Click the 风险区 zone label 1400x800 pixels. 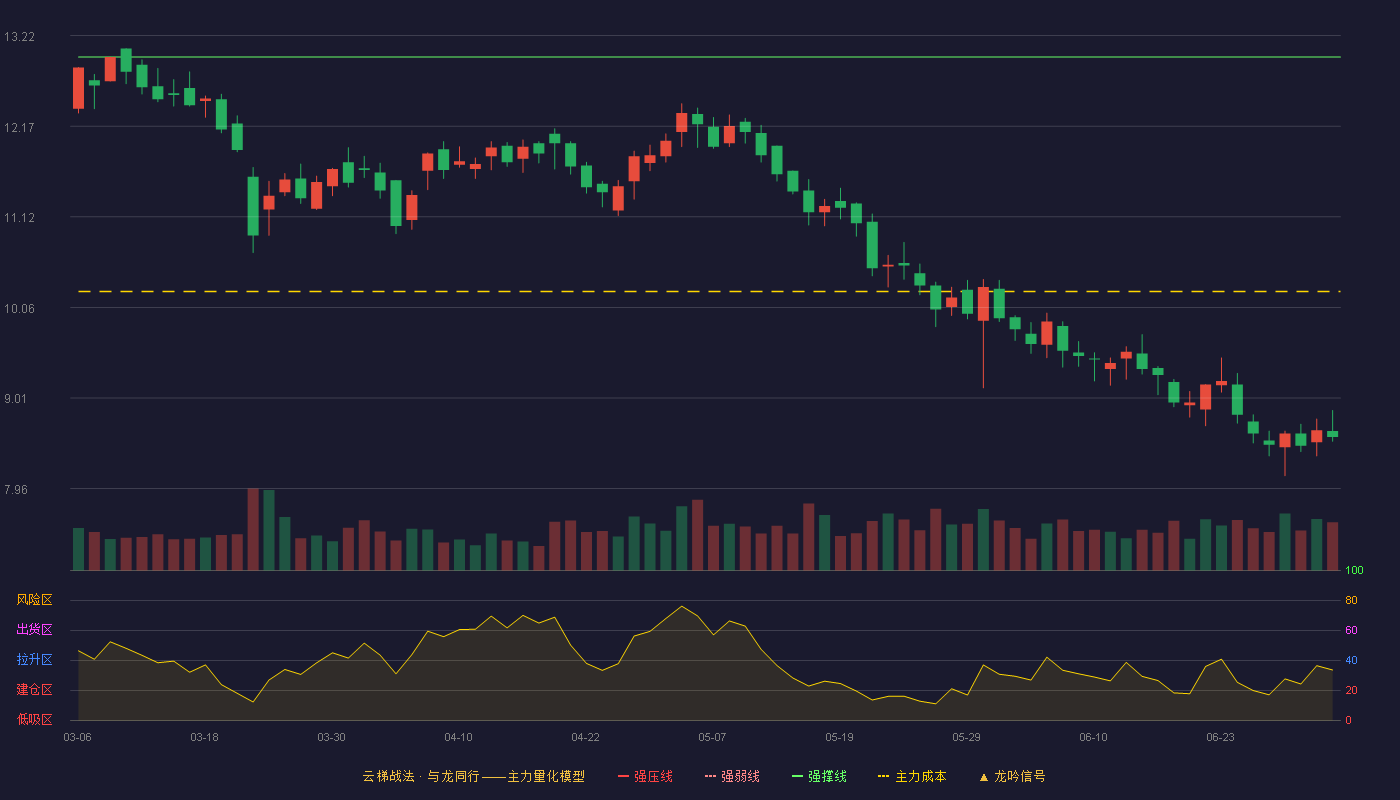coord(34,600)
